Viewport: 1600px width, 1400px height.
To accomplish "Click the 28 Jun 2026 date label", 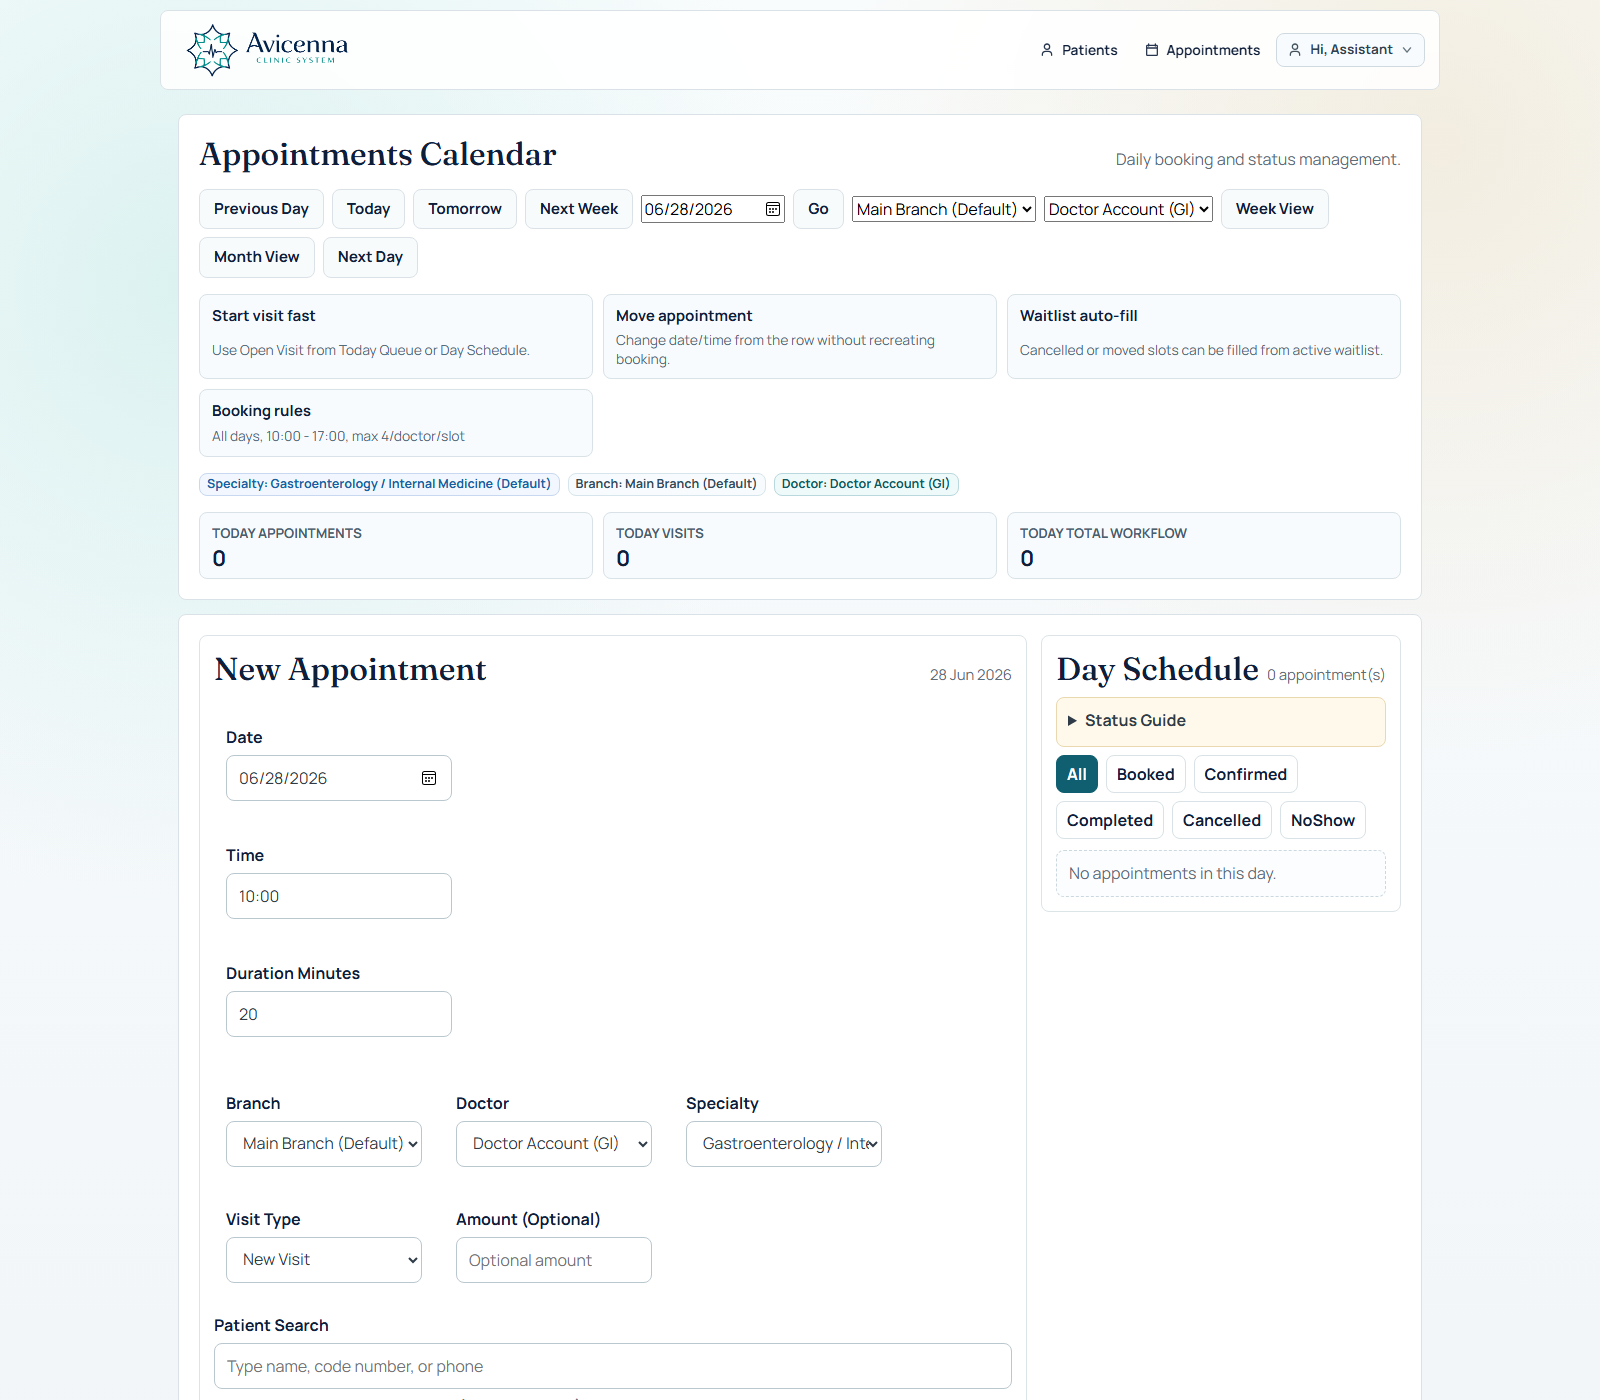I will coord(970,675).
